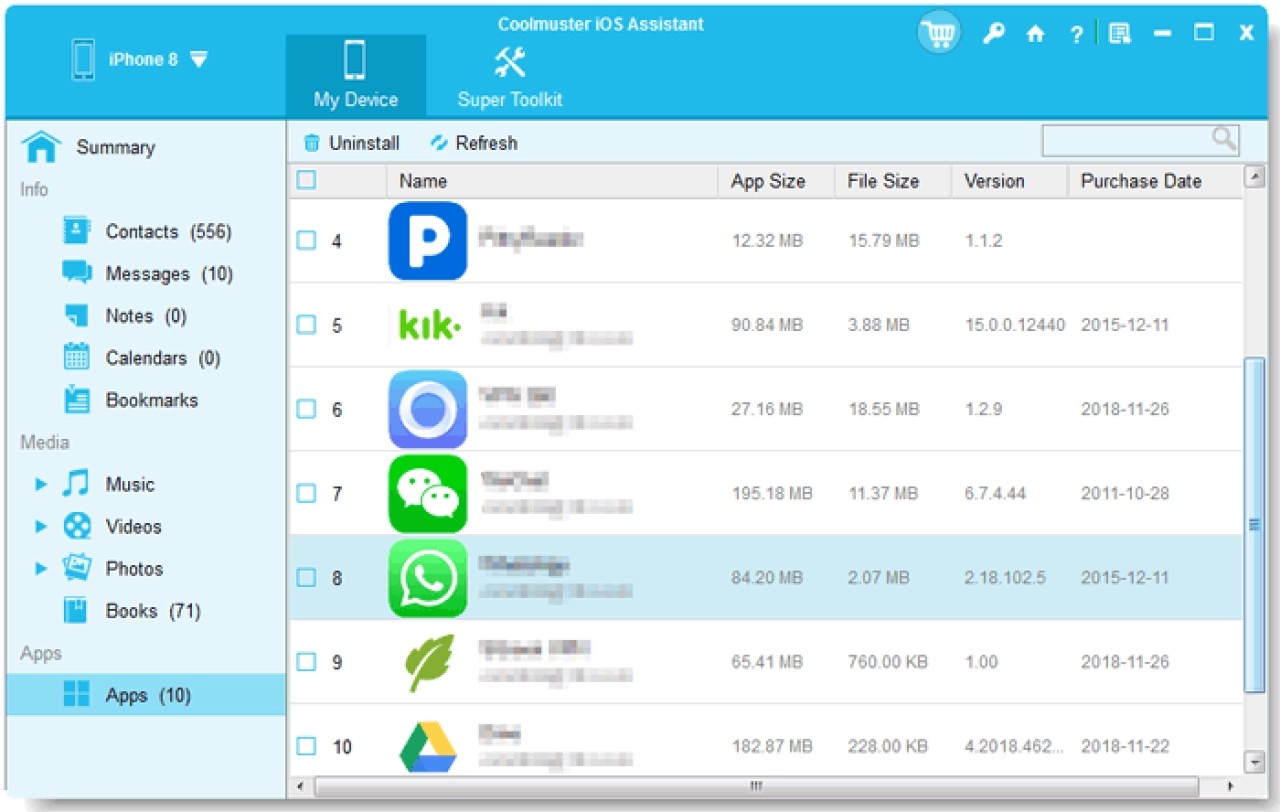Open the shopping cart icon
The width and height of the screenshot is (1280, 812).
pyautogui.click(x=938, y=34)
